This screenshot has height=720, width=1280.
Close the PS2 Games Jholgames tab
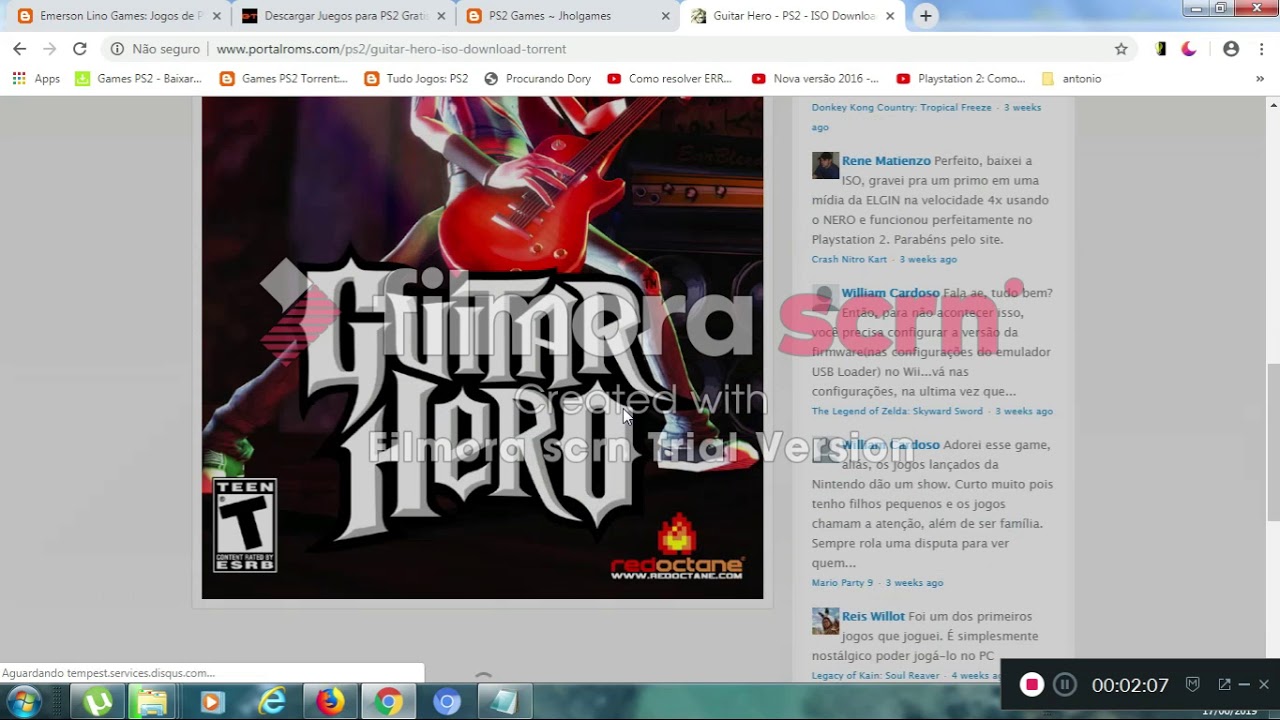pos(666,16)
